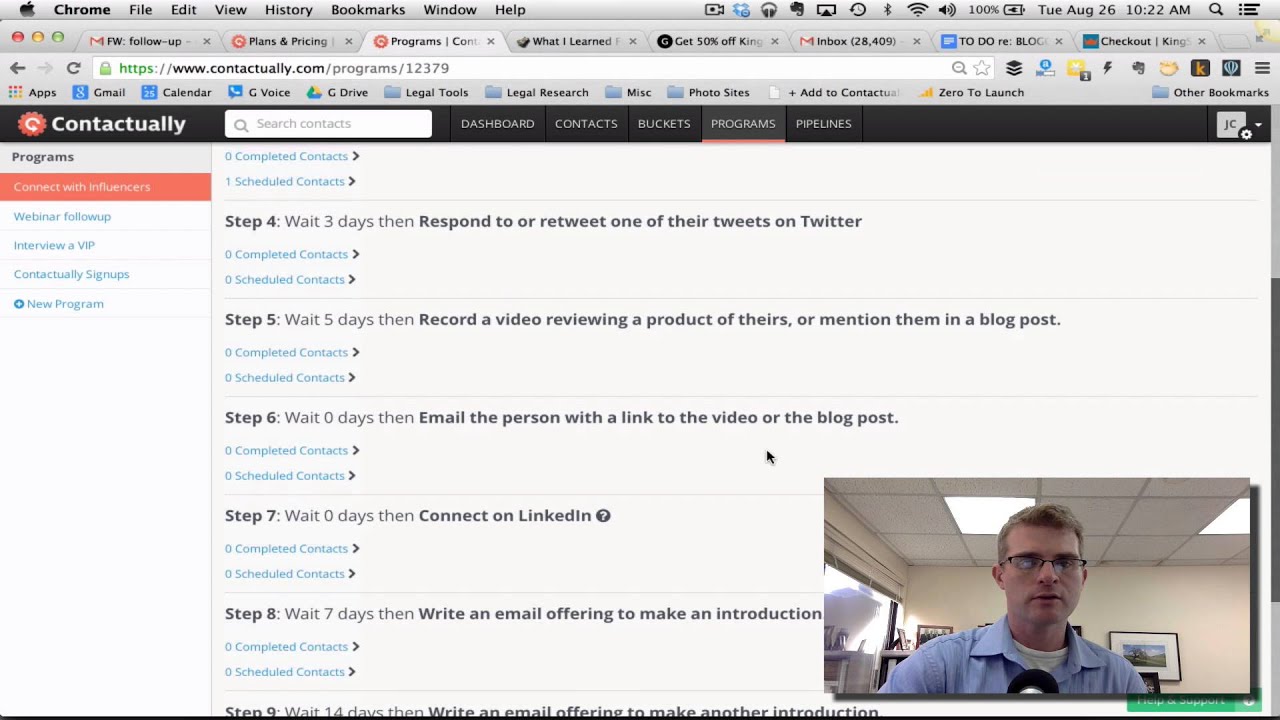
Task: Switch to the Buckets tab
Action: 664,124
